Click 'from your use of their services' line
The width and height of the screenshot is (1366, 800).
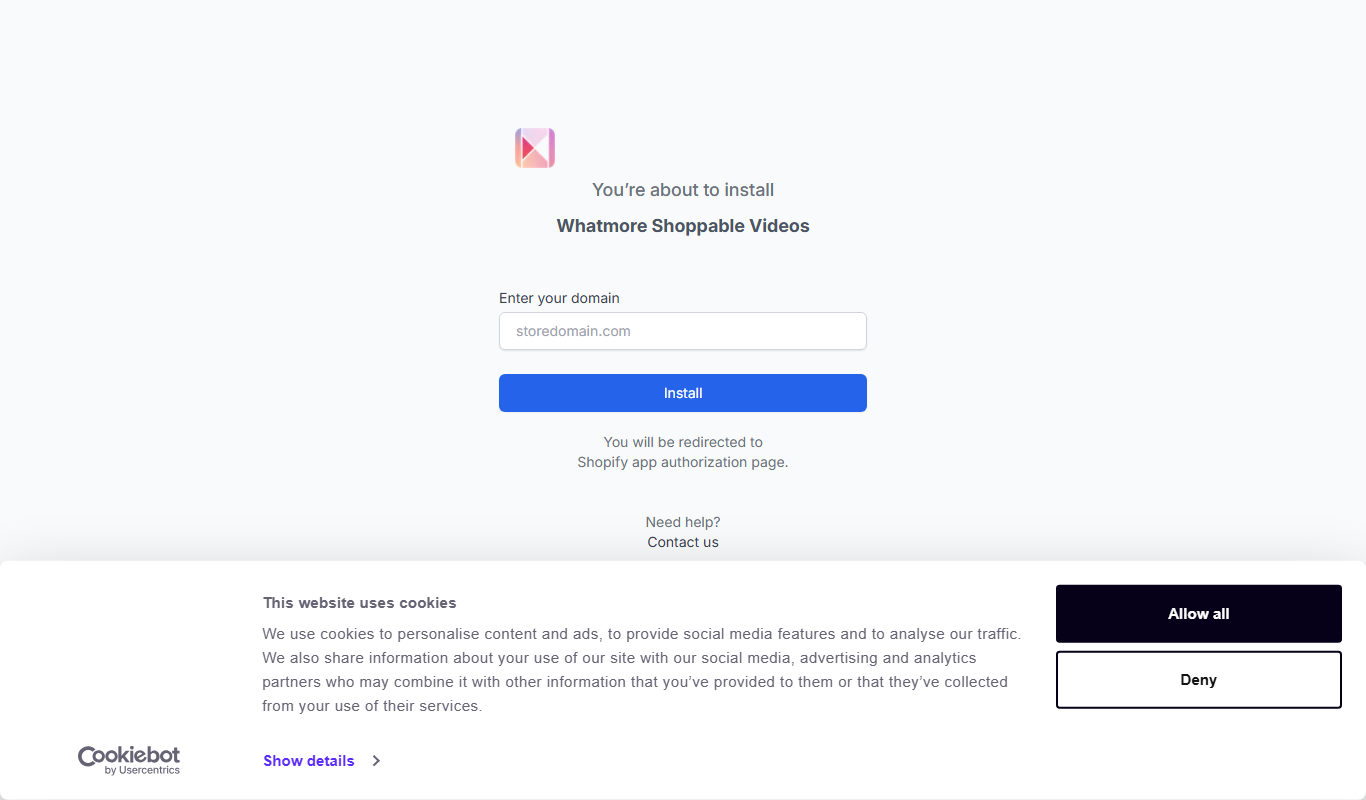point(372,706)
